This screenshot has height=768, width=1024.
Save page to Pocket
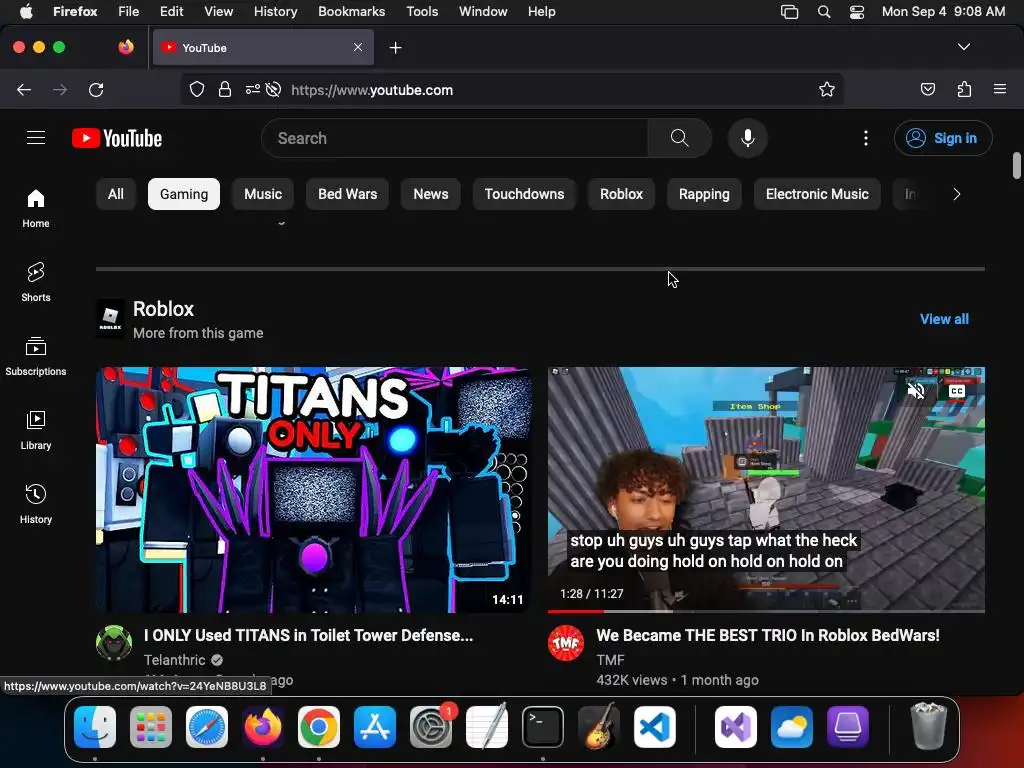click(927, 89)
